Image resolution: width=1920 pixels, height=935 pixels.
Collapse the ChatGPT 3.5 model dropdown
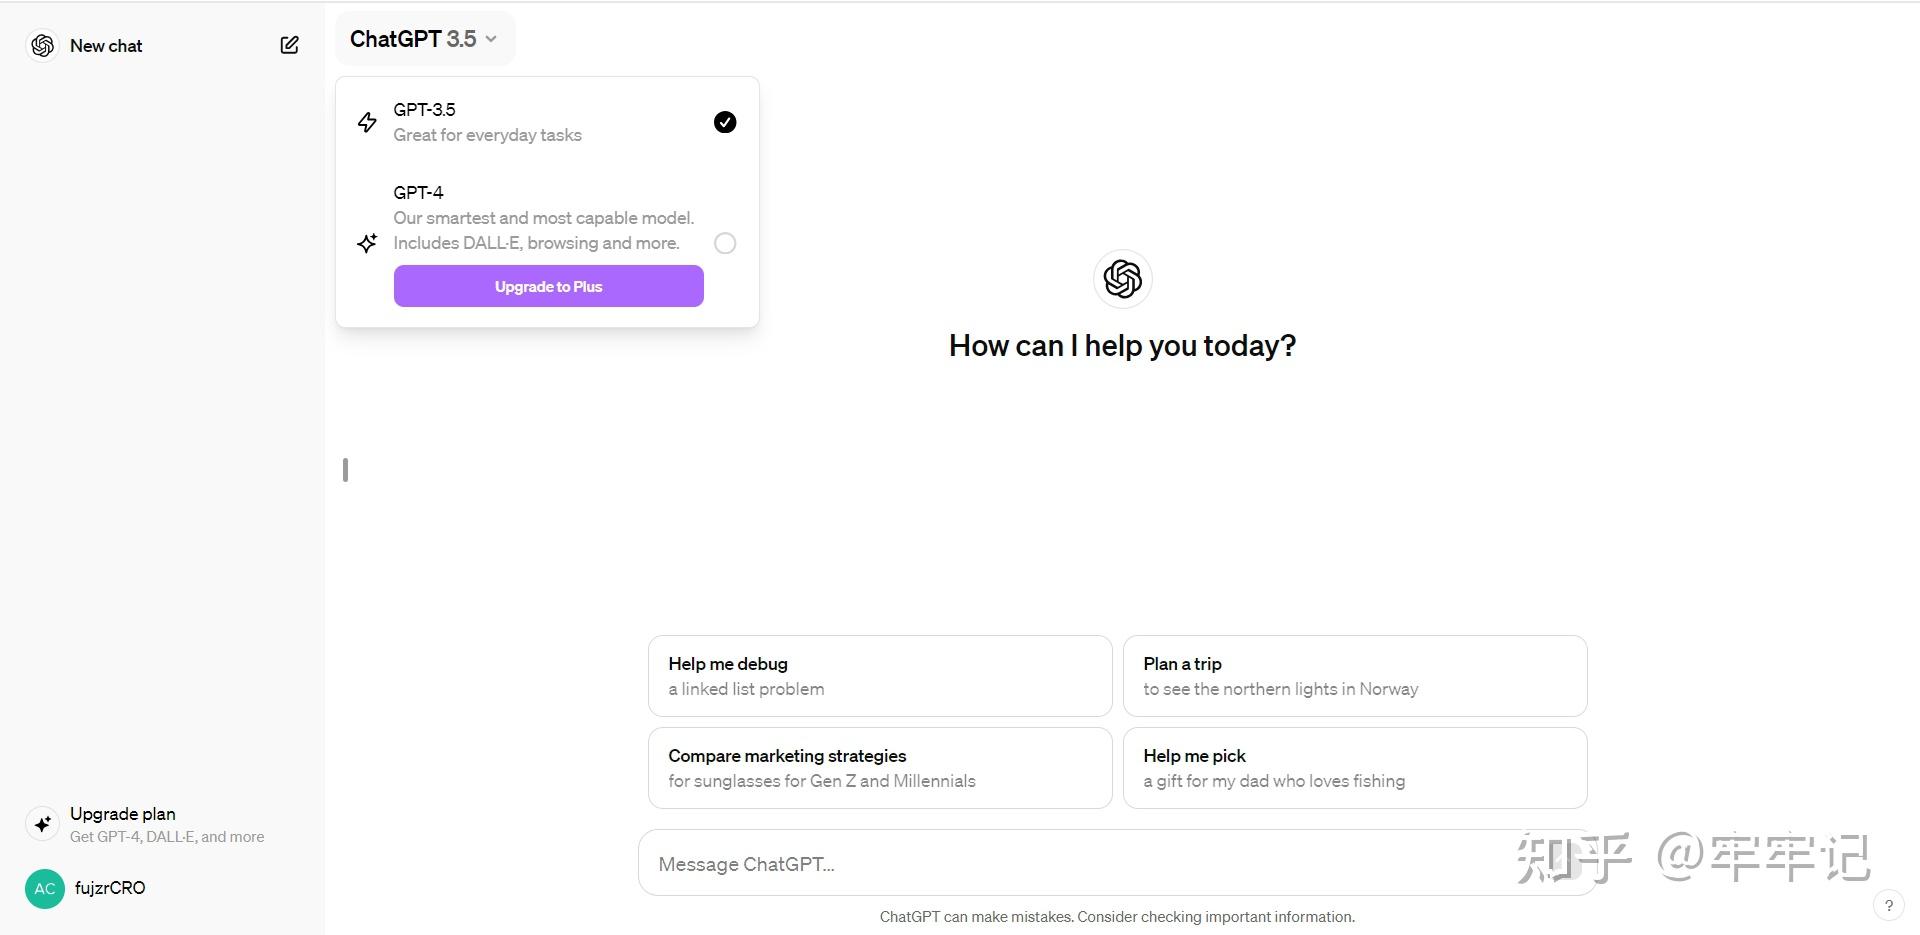coord(424,39)
